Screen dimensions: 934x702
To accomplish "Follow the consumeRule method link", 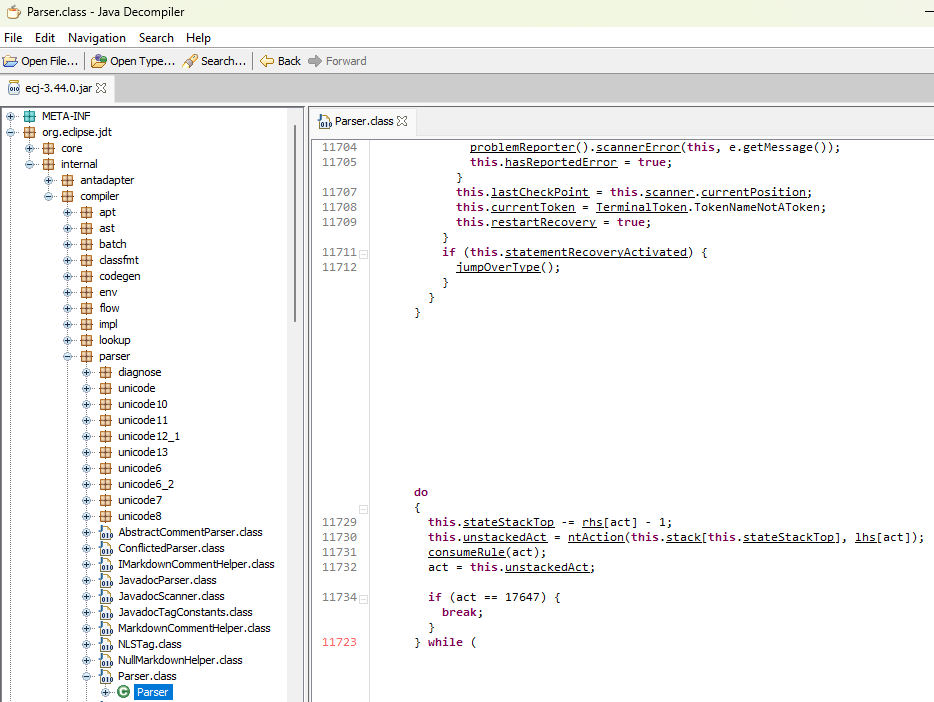I will click(466, 552).
